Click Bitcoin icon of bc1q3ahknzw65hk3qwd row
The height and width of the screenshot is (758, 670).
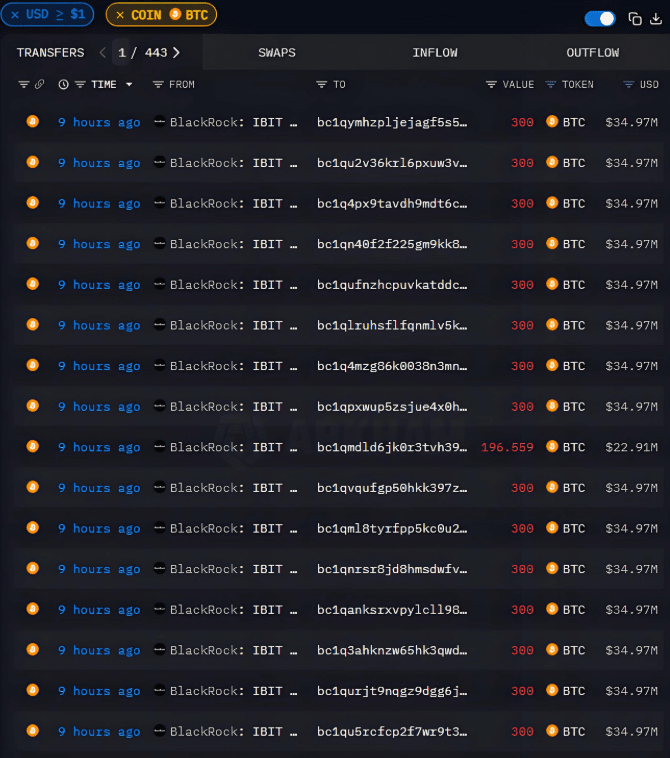pos(33,649)
